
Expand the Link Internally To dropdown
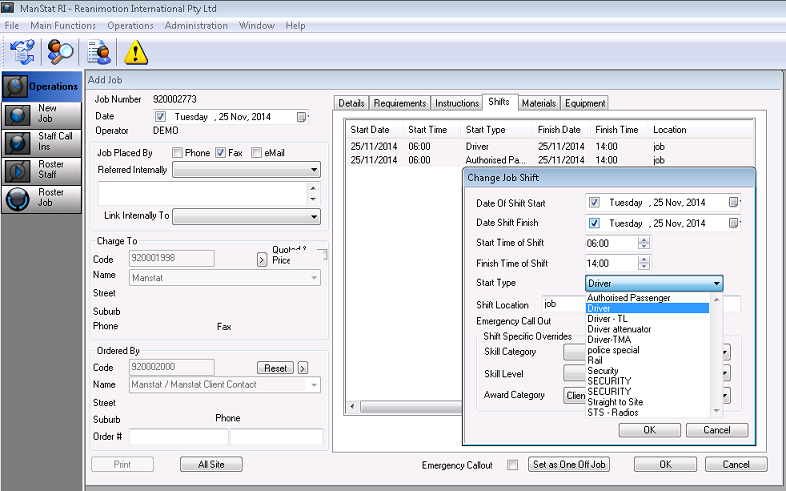(x=314, y=216)
